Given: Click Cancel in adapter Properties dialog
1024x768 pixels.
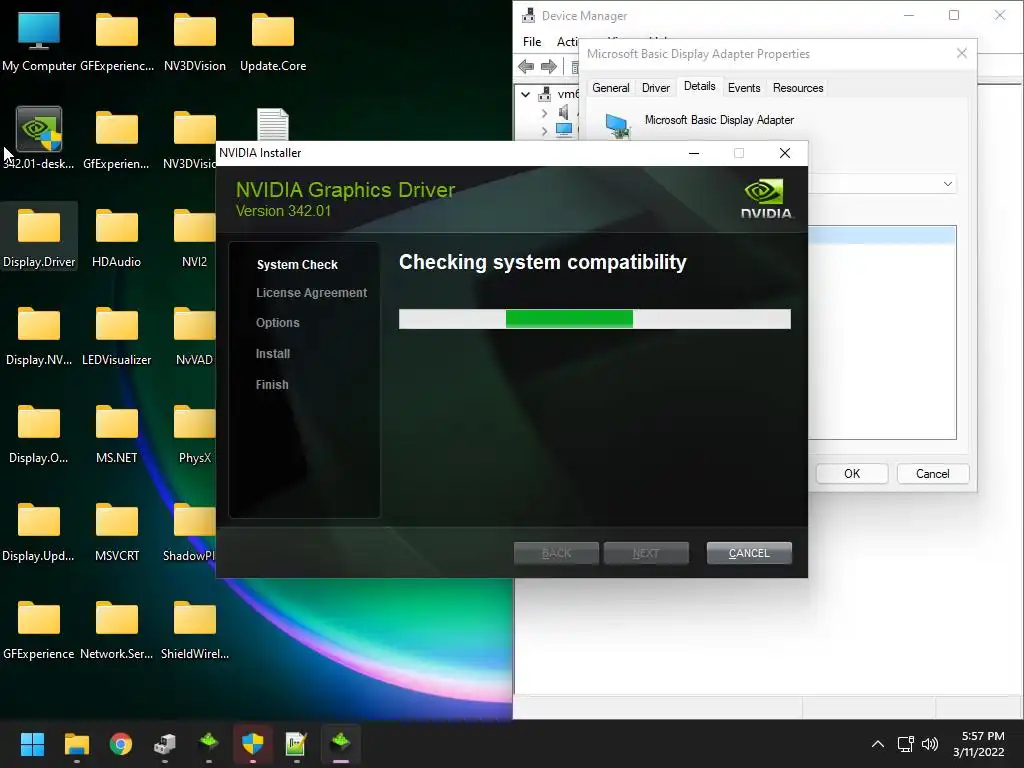Looking at the screenshot, I should (x=933, y=473).
